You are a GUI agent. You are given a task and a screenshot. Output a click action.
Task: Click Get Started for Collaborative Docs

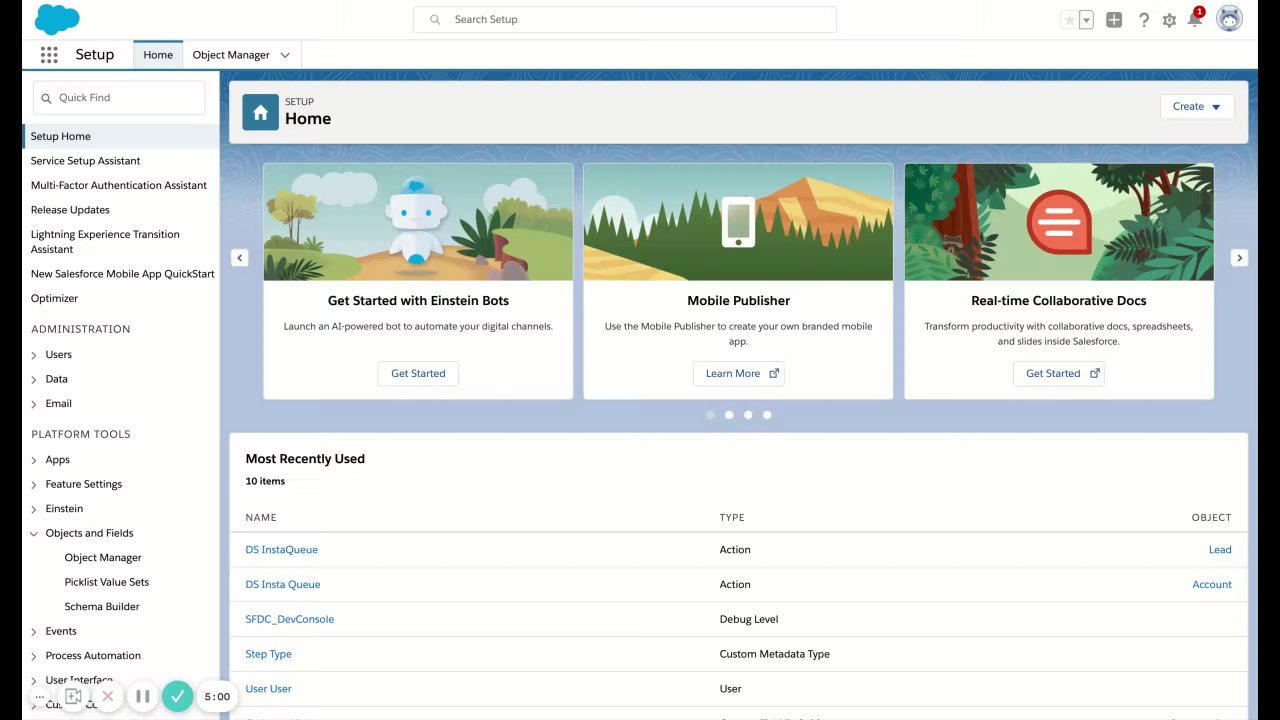point(1059,373)
